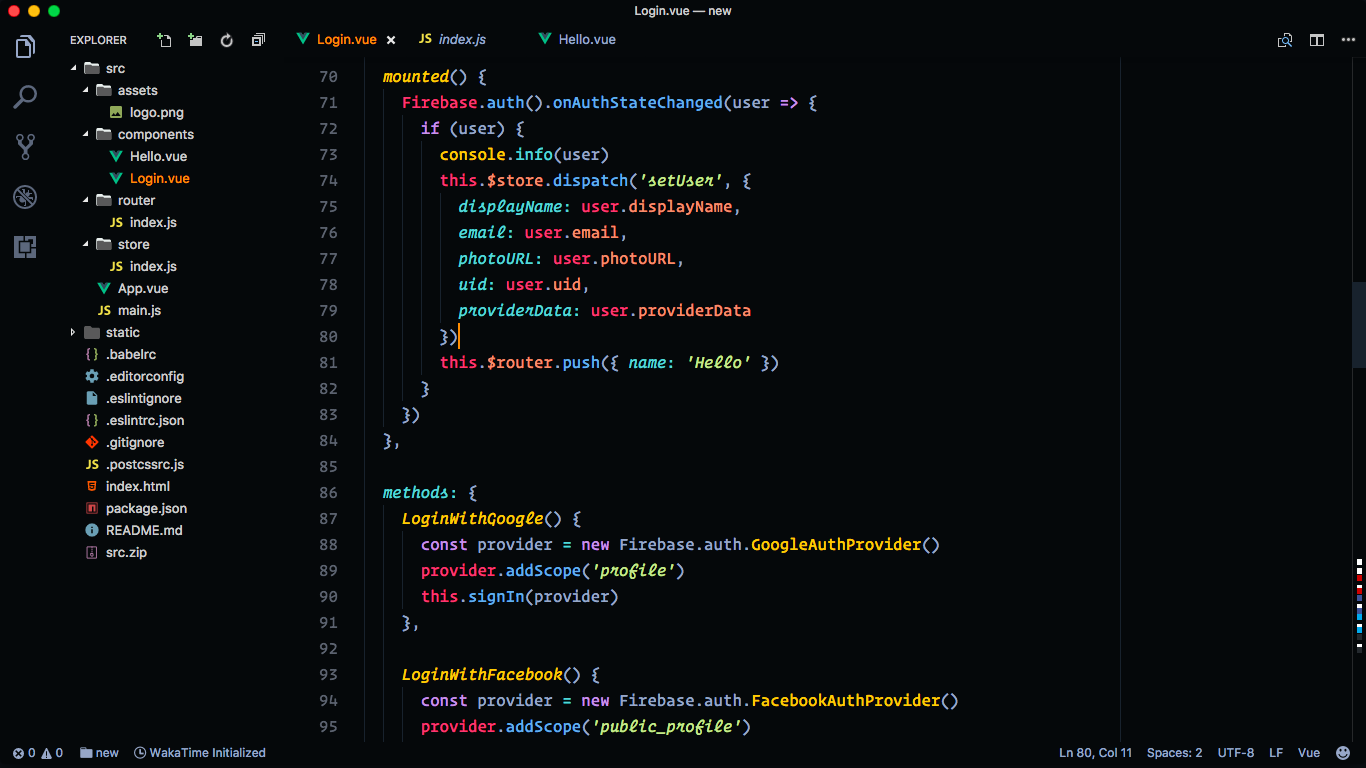This screenshot has height=768, width=1366.
Task: Collapse the router folder
Action: pos(85,200)
